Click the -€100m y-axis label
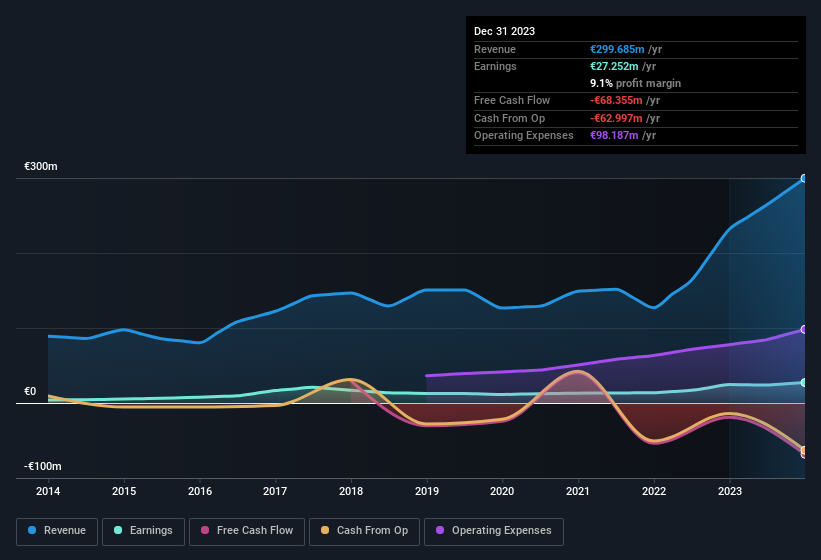Image resolution: width=821 pixels, height=560 pixels. coord(42,466)
